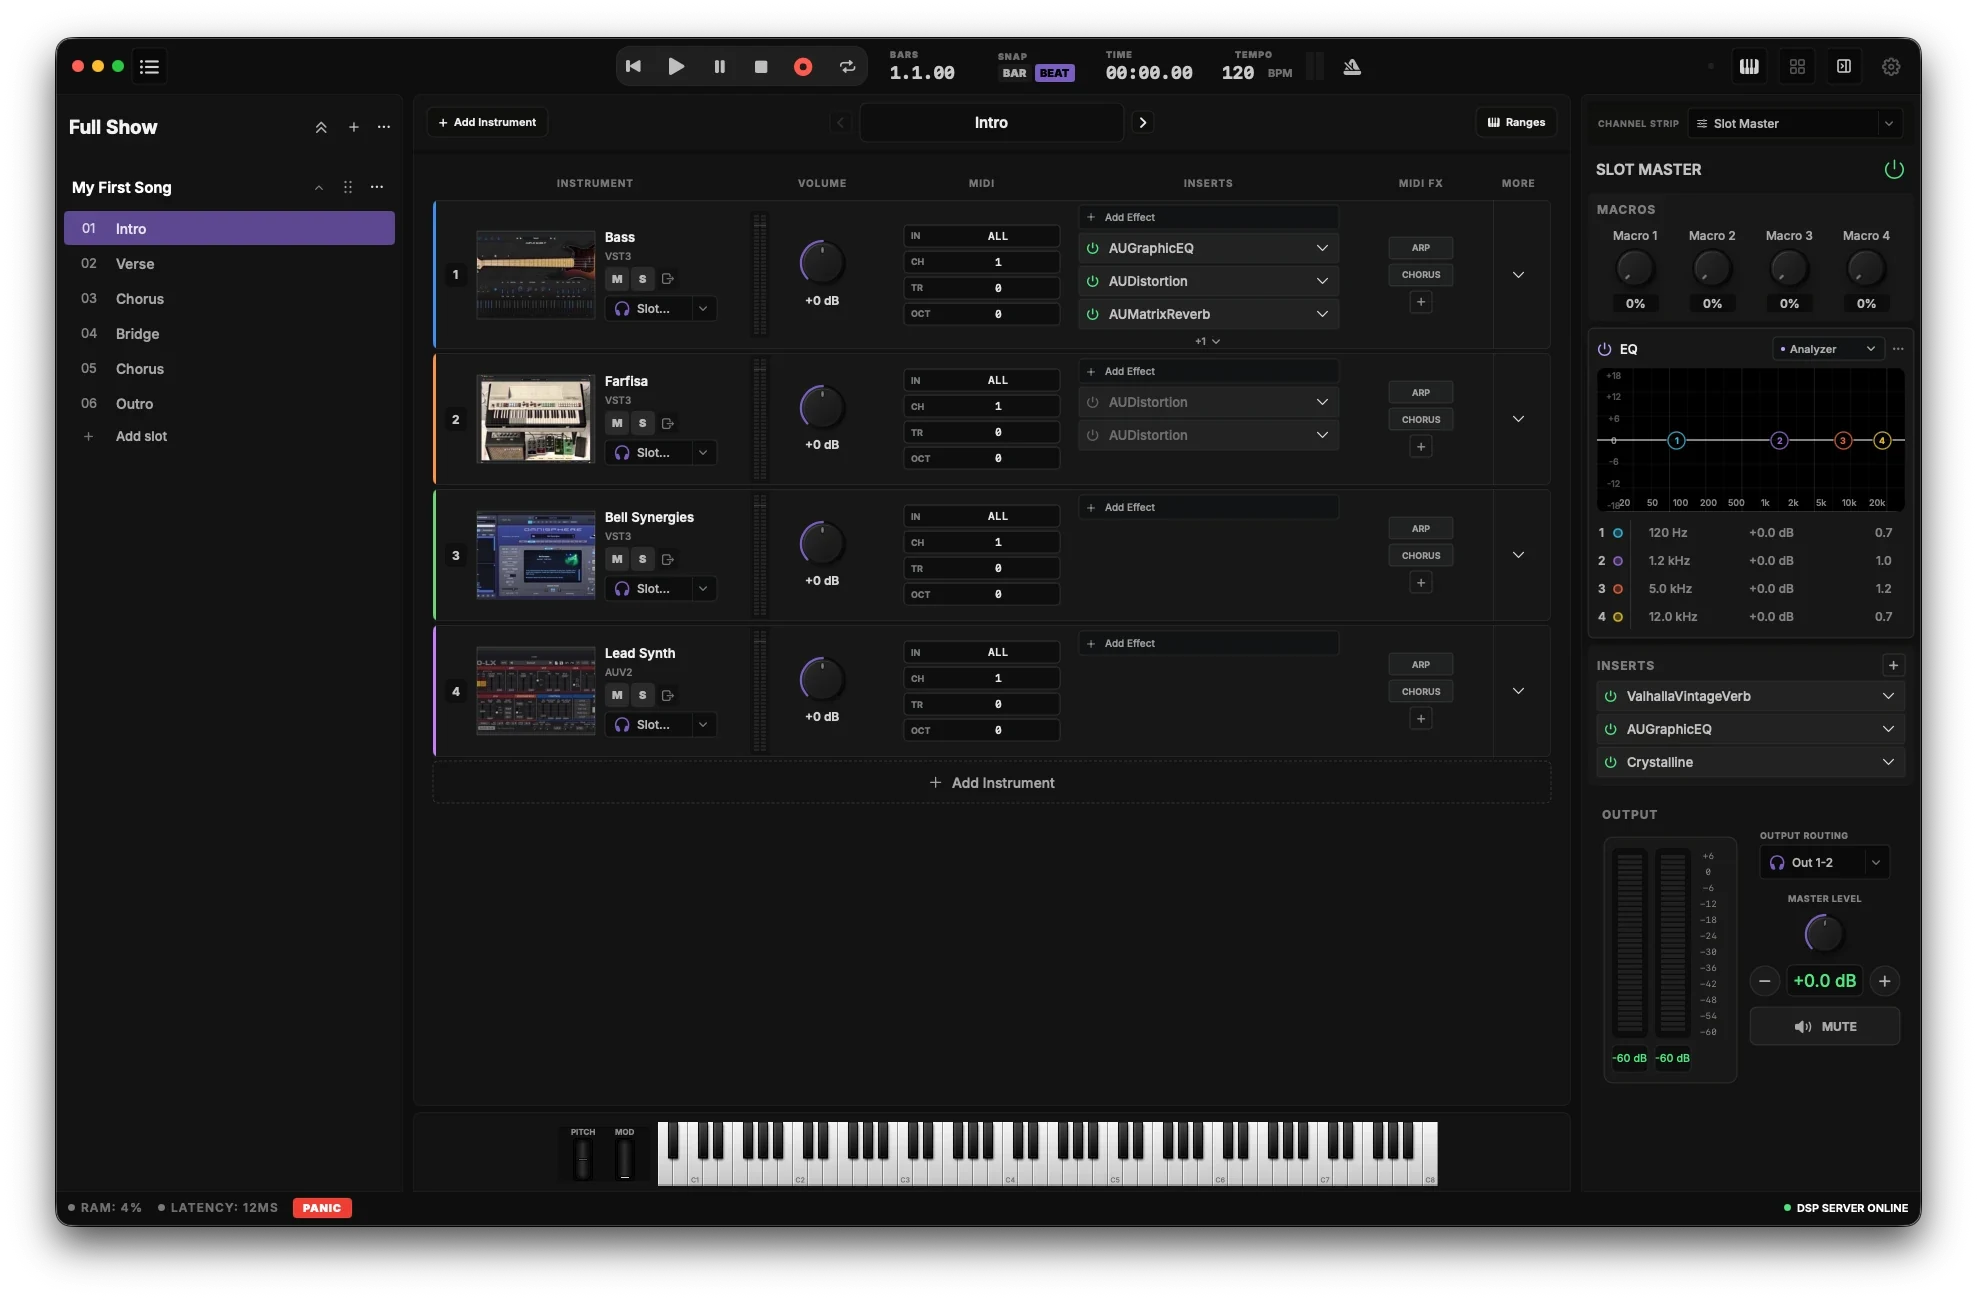This screenshot has width=1977, height=1300.
Task: Open the Full Show options ellipsis
Action: 384,127
